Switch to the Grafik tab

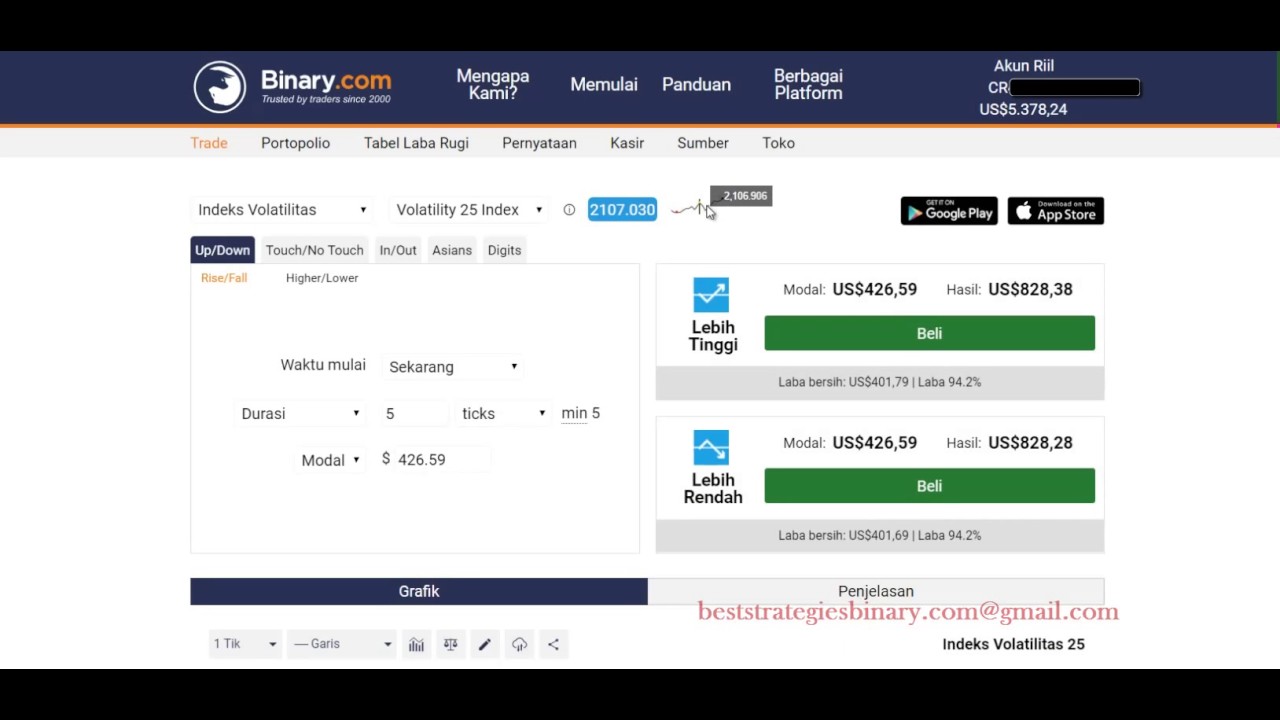click(x=419, y=591)
